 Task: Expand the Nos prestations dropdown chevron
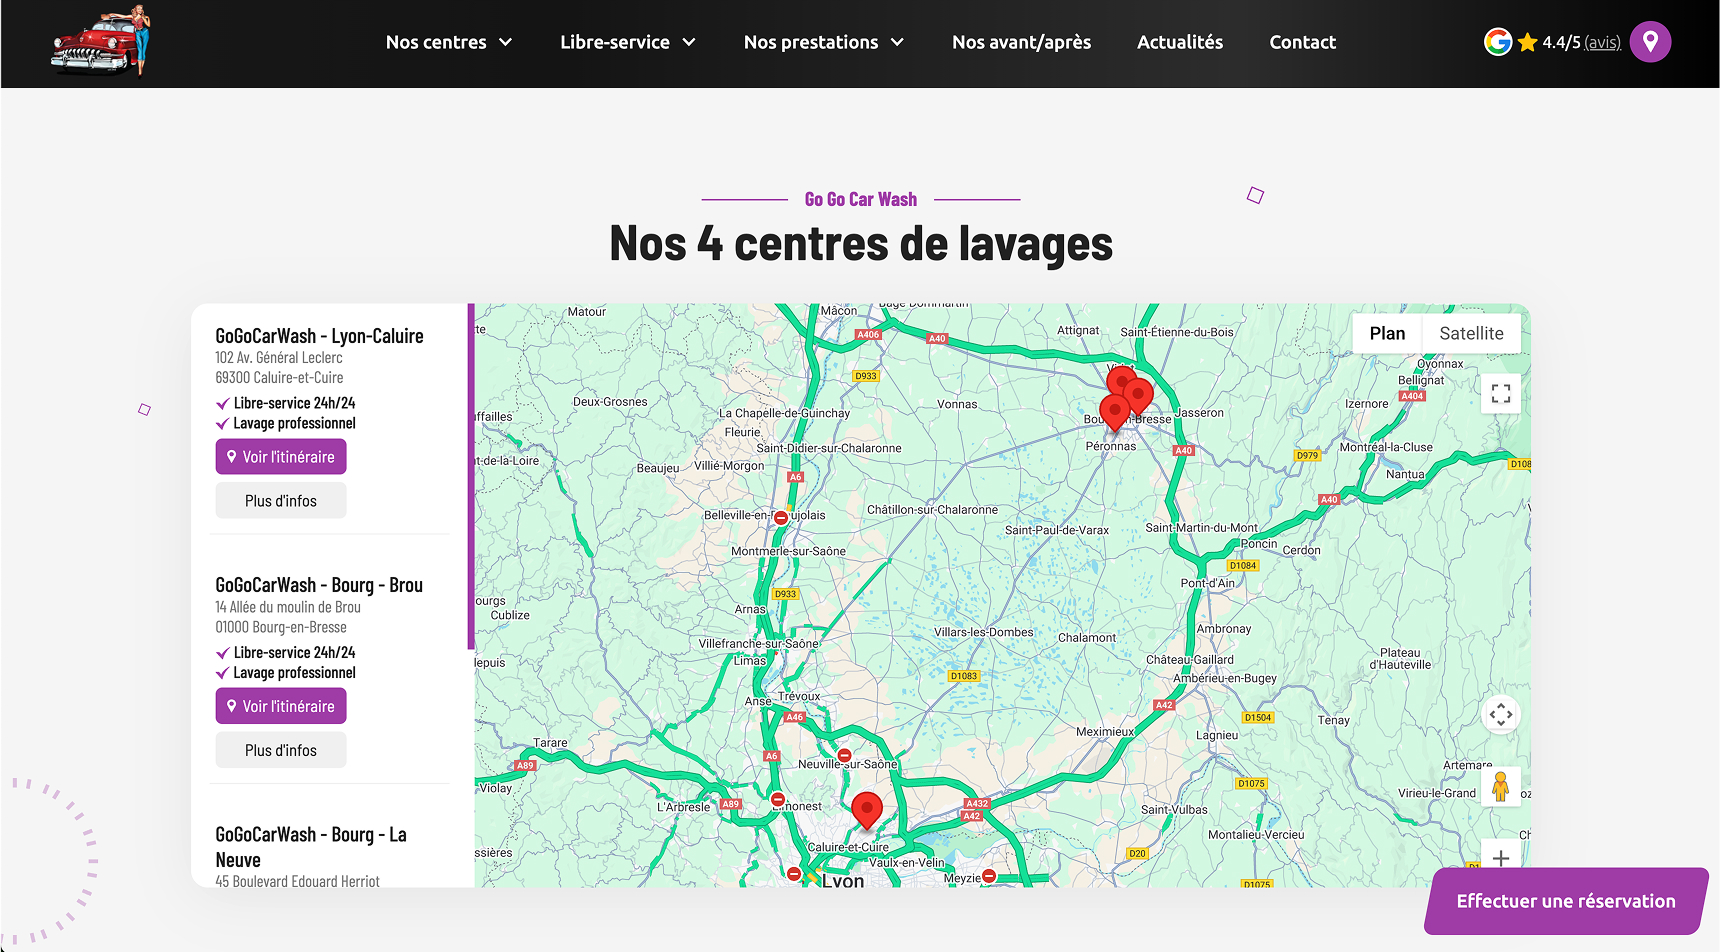[897, 42]
